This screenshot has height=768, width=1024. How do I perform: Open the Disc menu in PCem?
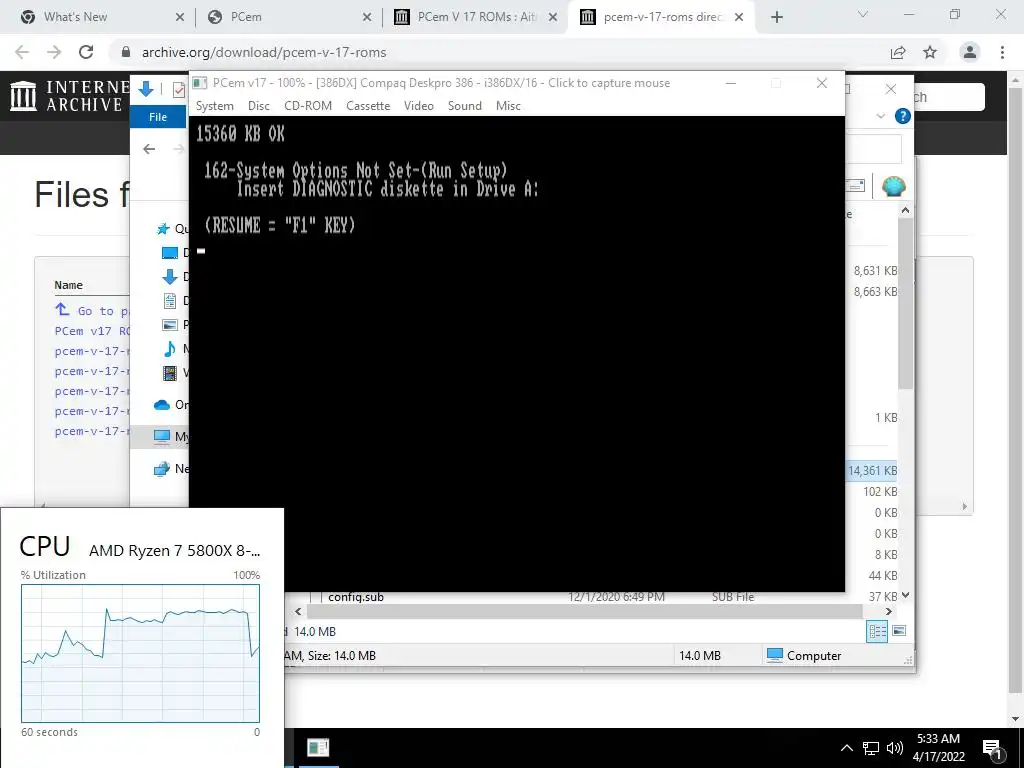tap(259, 106)
